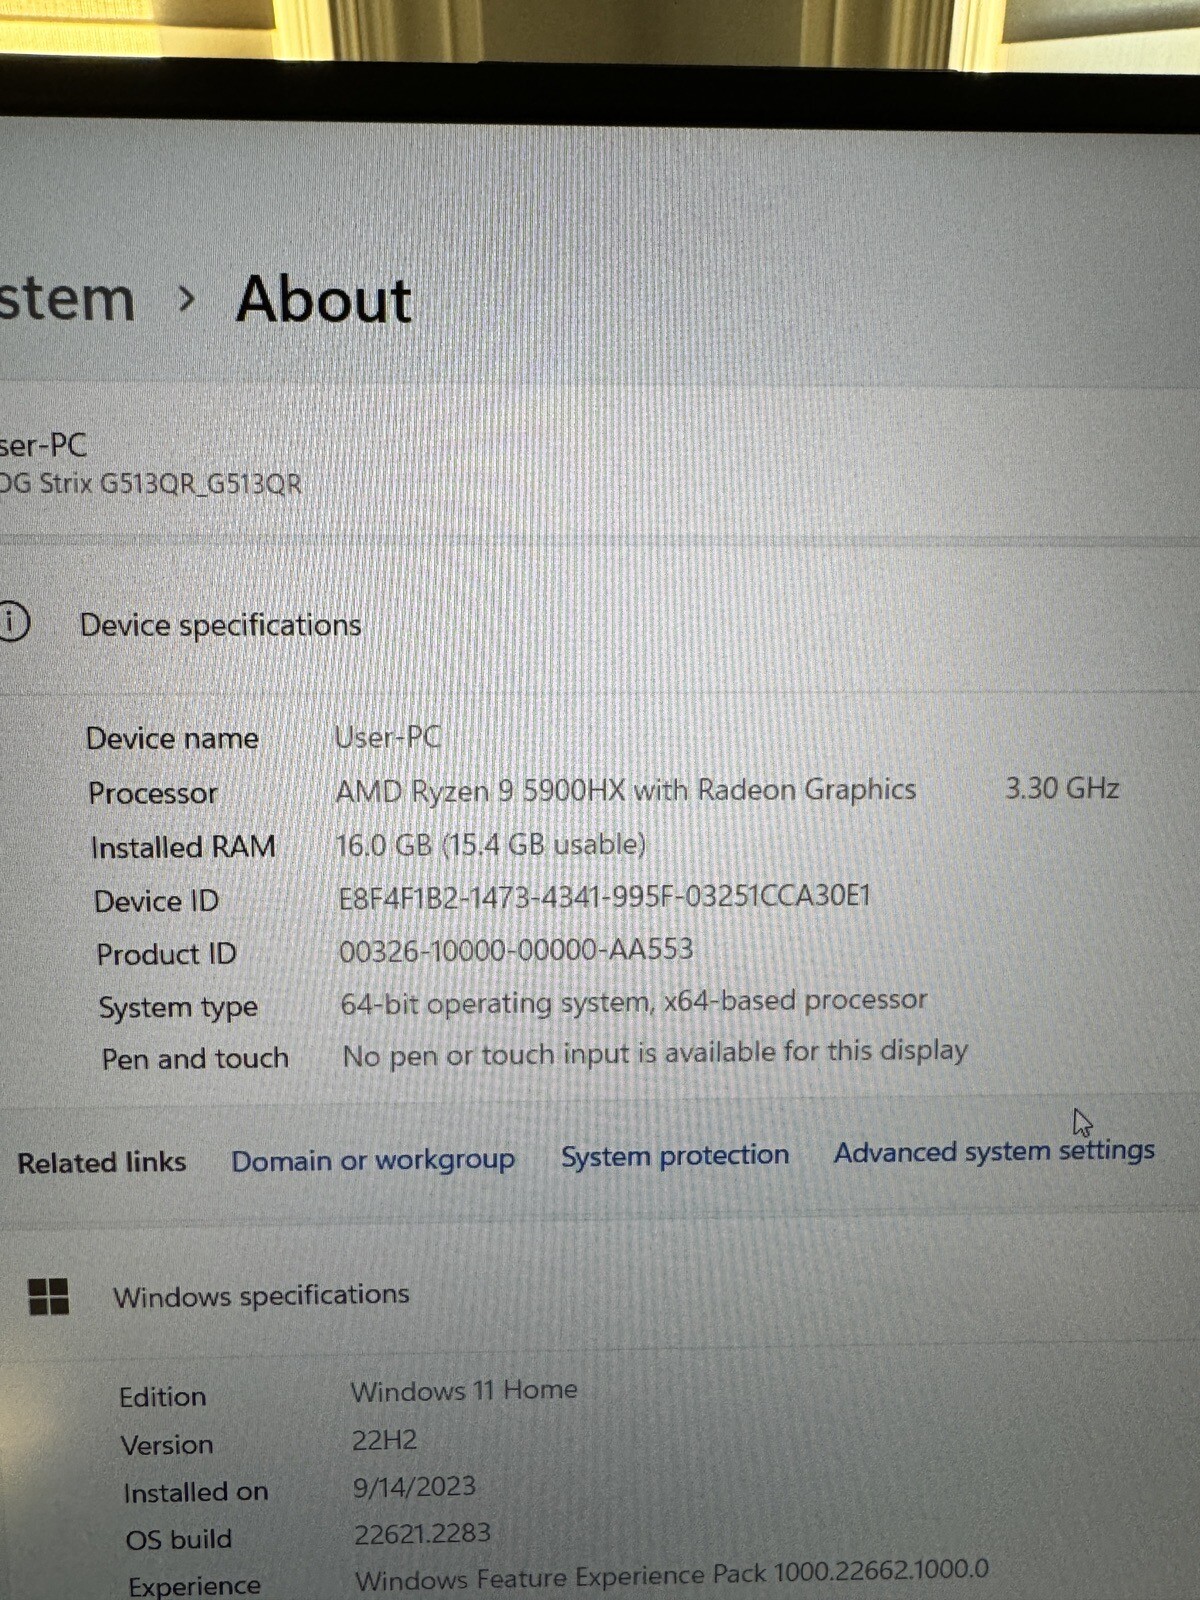Click the ROG Strix G513QR model name
Image resolution: width=1200 pixels, height=1600 pixels.
pos(150,484)
